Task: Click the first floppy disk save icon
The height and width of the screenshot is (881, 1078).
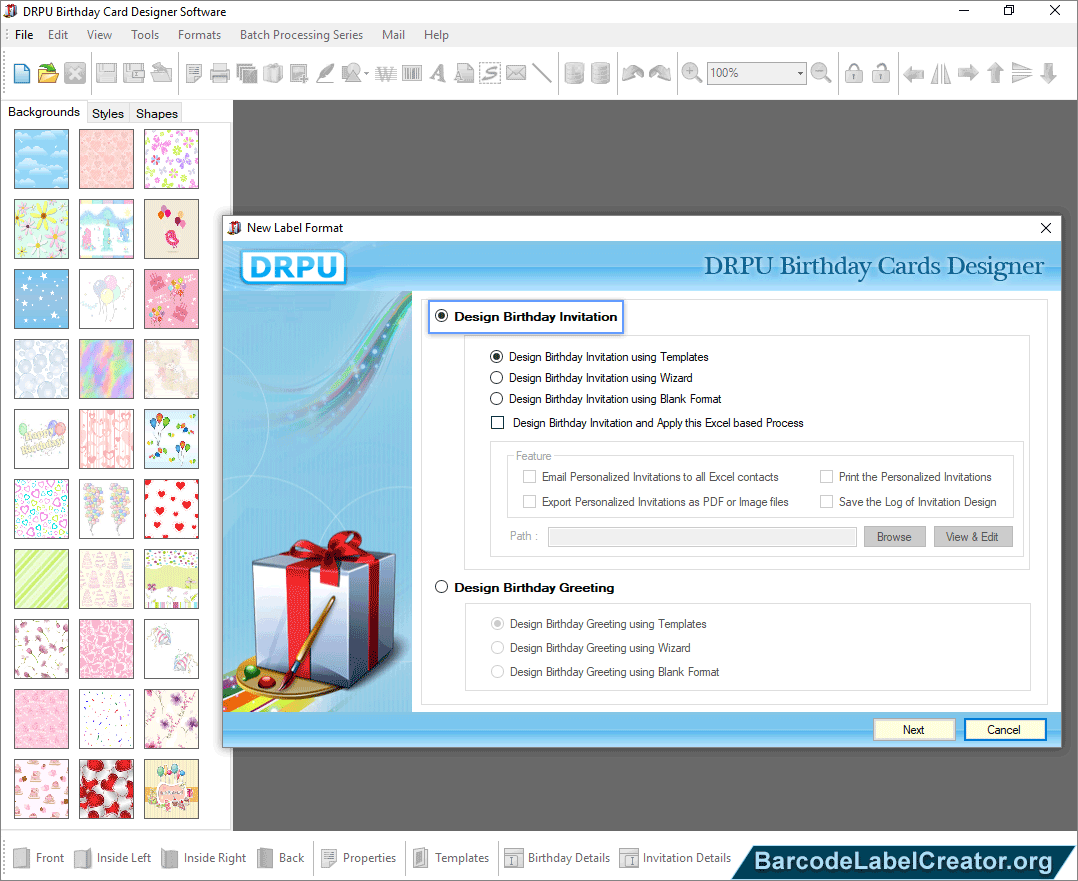Action: (x=106, y=73)
